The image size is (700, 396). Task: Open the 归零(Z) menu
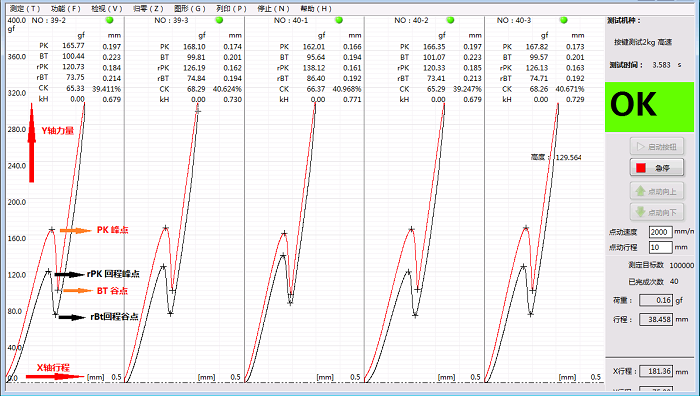tap(148, 8)
